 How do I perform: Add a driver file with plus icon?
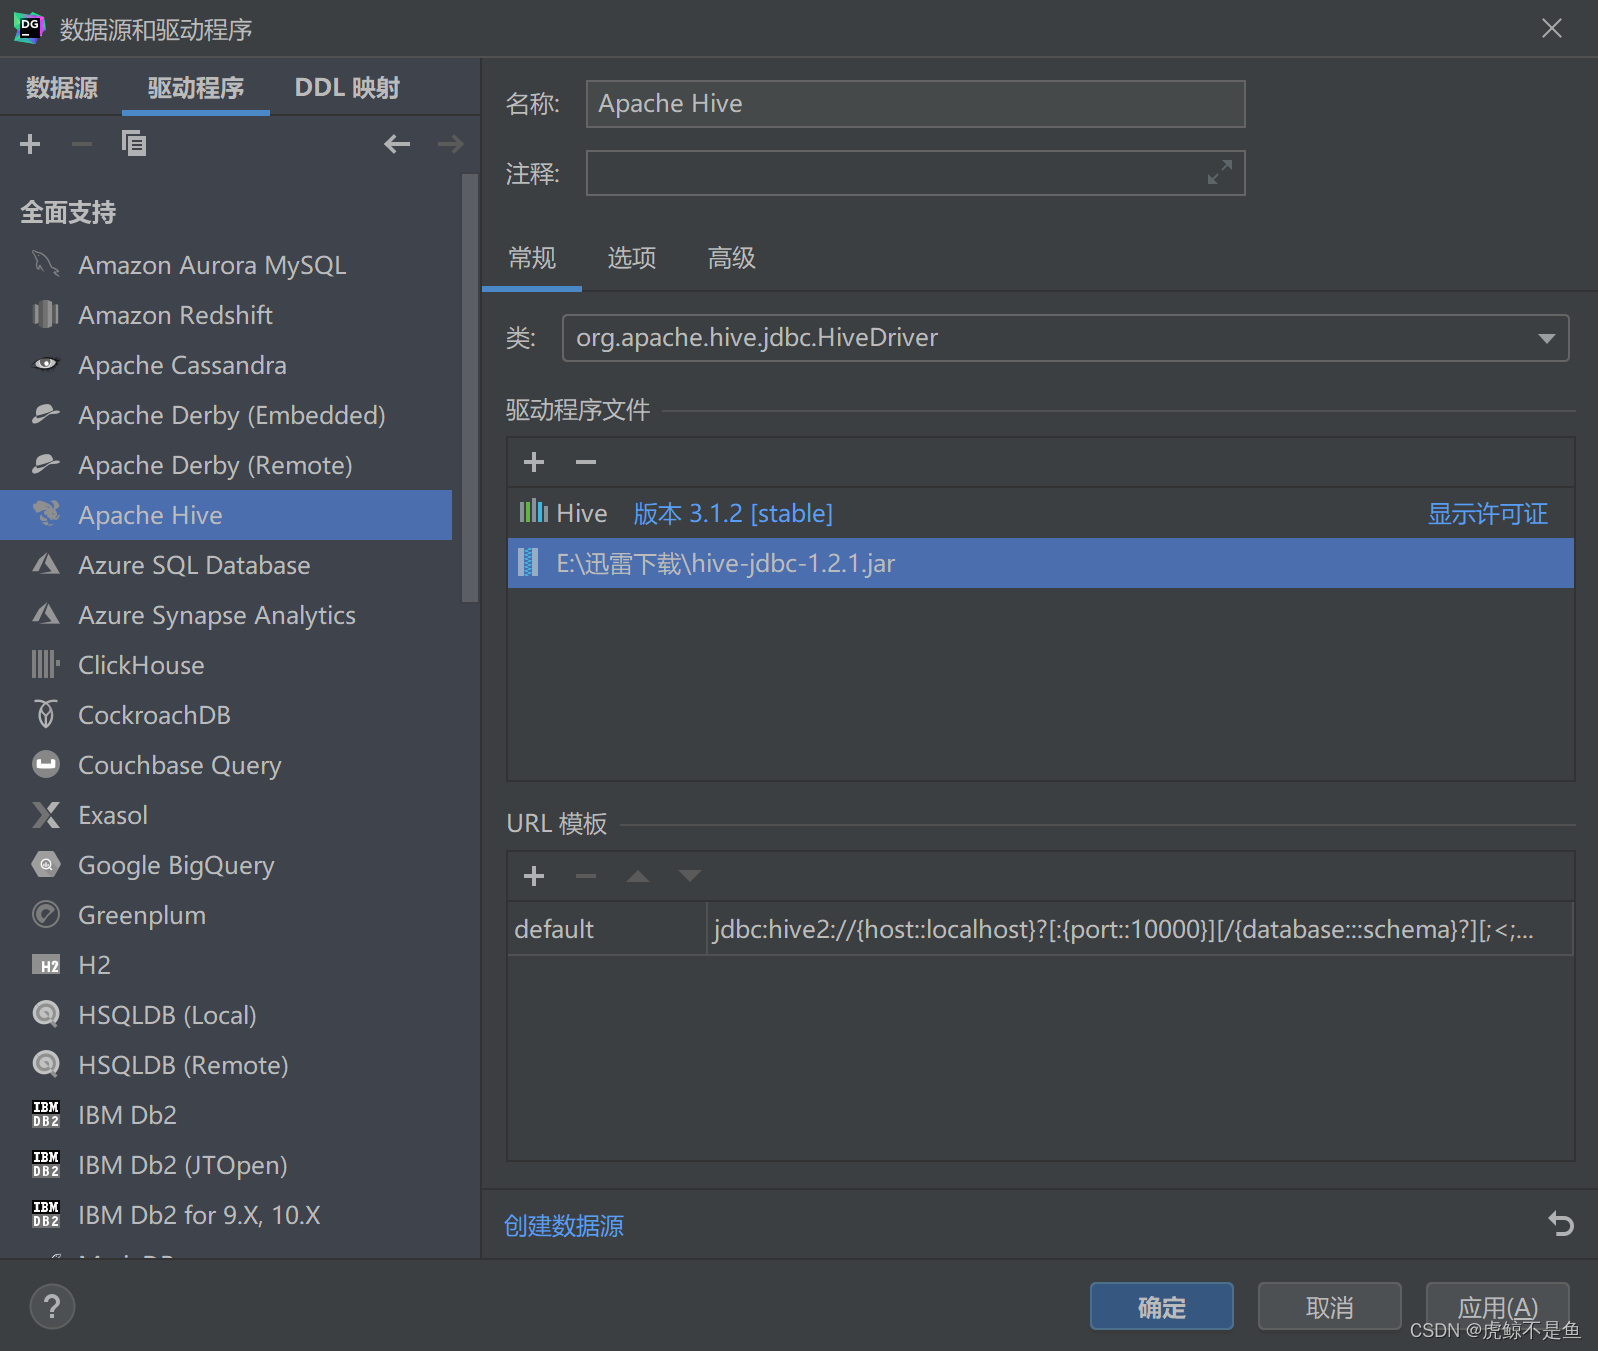pyautogui.click(x=534, y=462)
